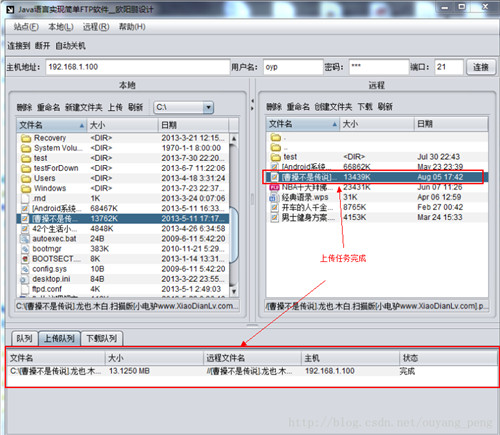Open the C:\ drive dropdown
This screenshot has height=435, width=500.
coord(208,107)
